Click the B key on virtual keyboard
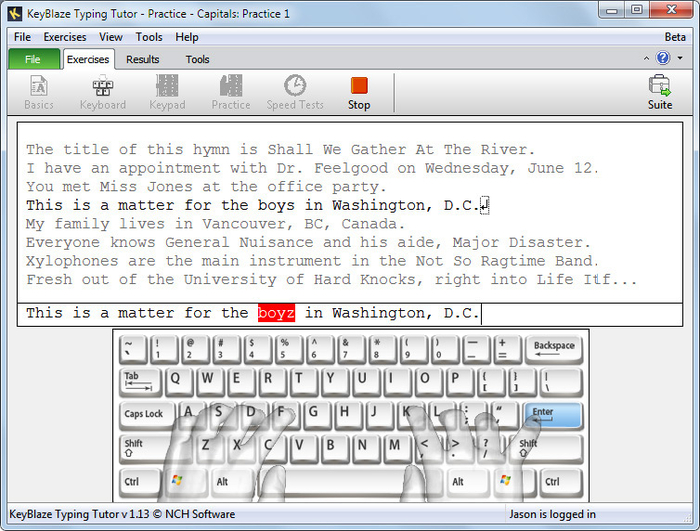The width and height of the screenshot is (700, 531). point(335,449)
